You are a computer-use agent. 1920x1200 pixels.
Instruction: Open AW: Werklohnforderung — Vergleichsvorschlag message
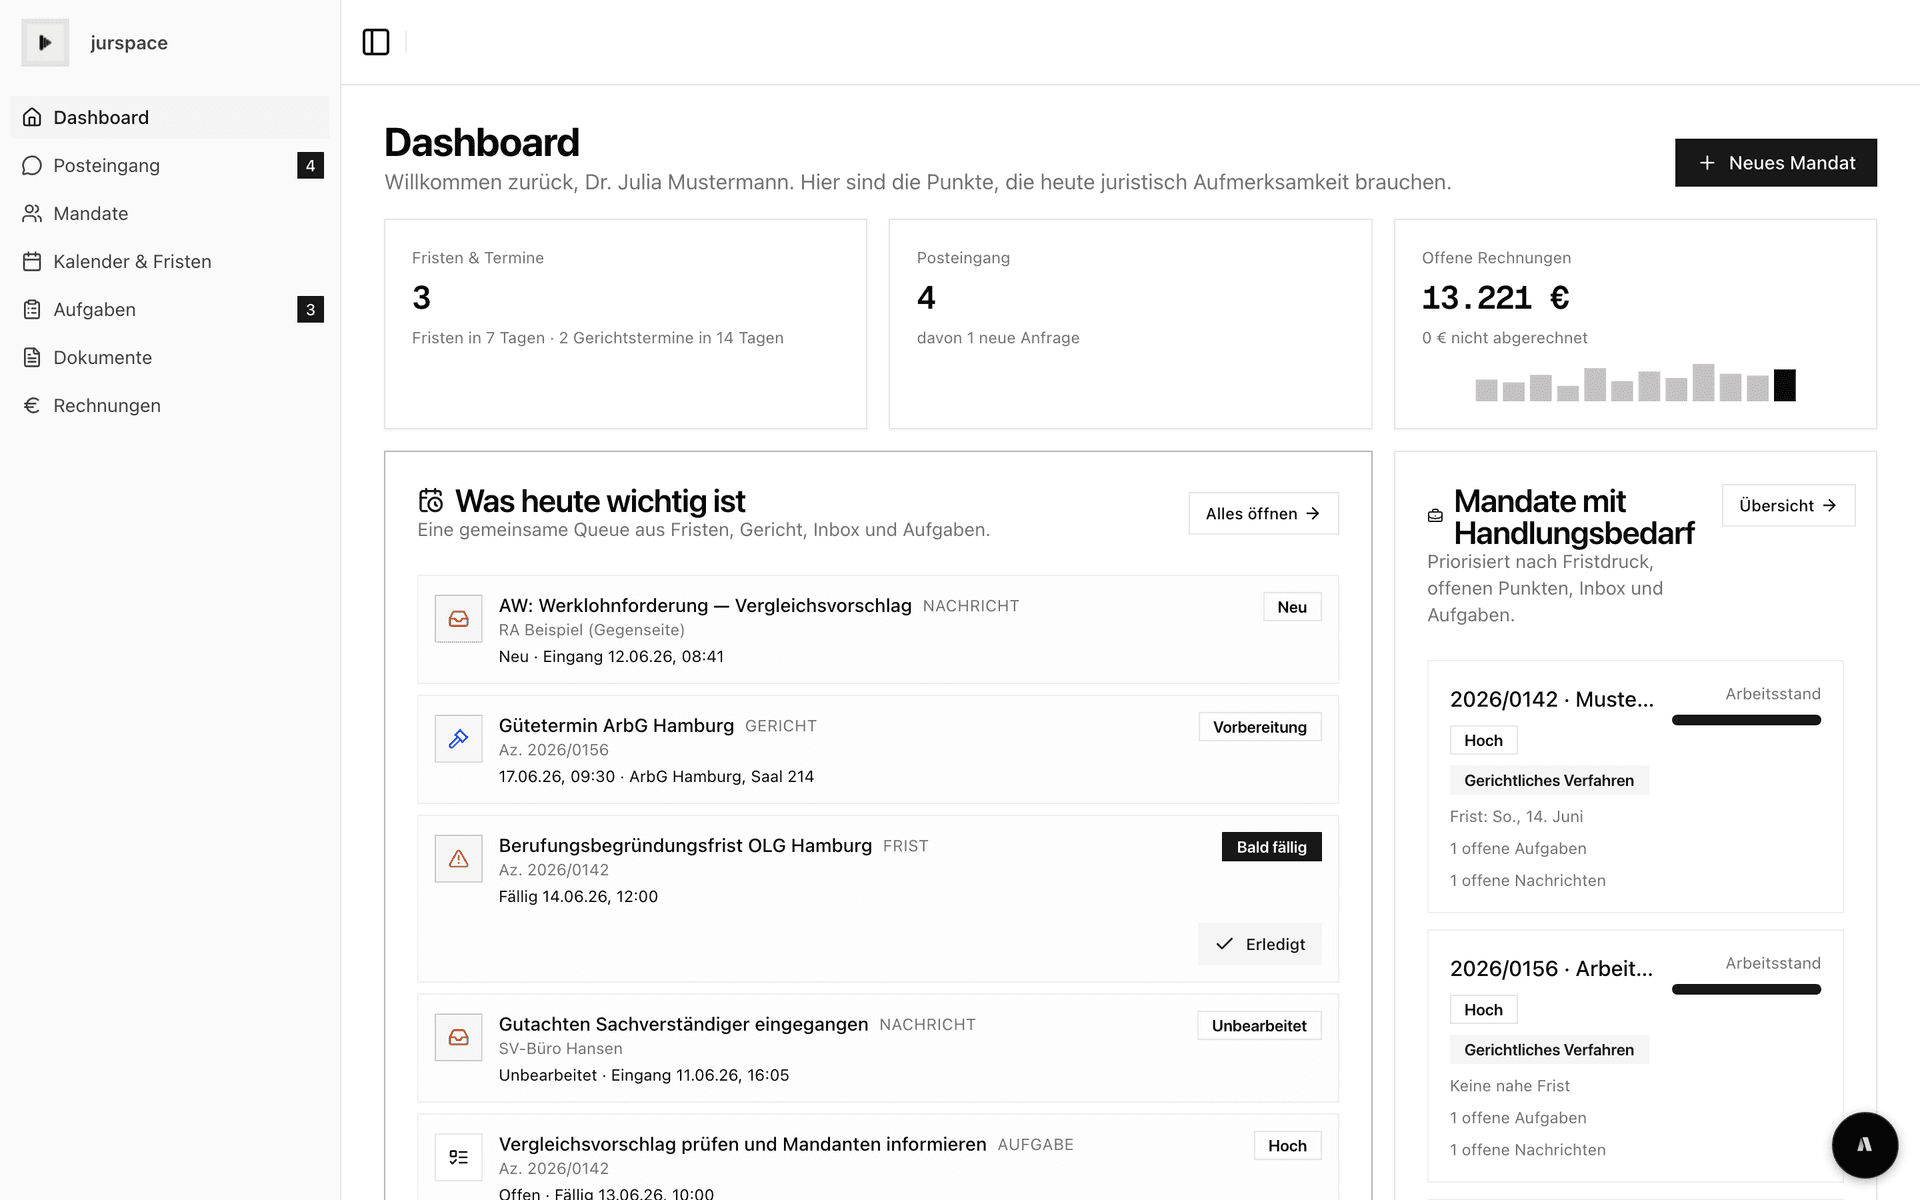pyautogui.click(x=878, y=629)
